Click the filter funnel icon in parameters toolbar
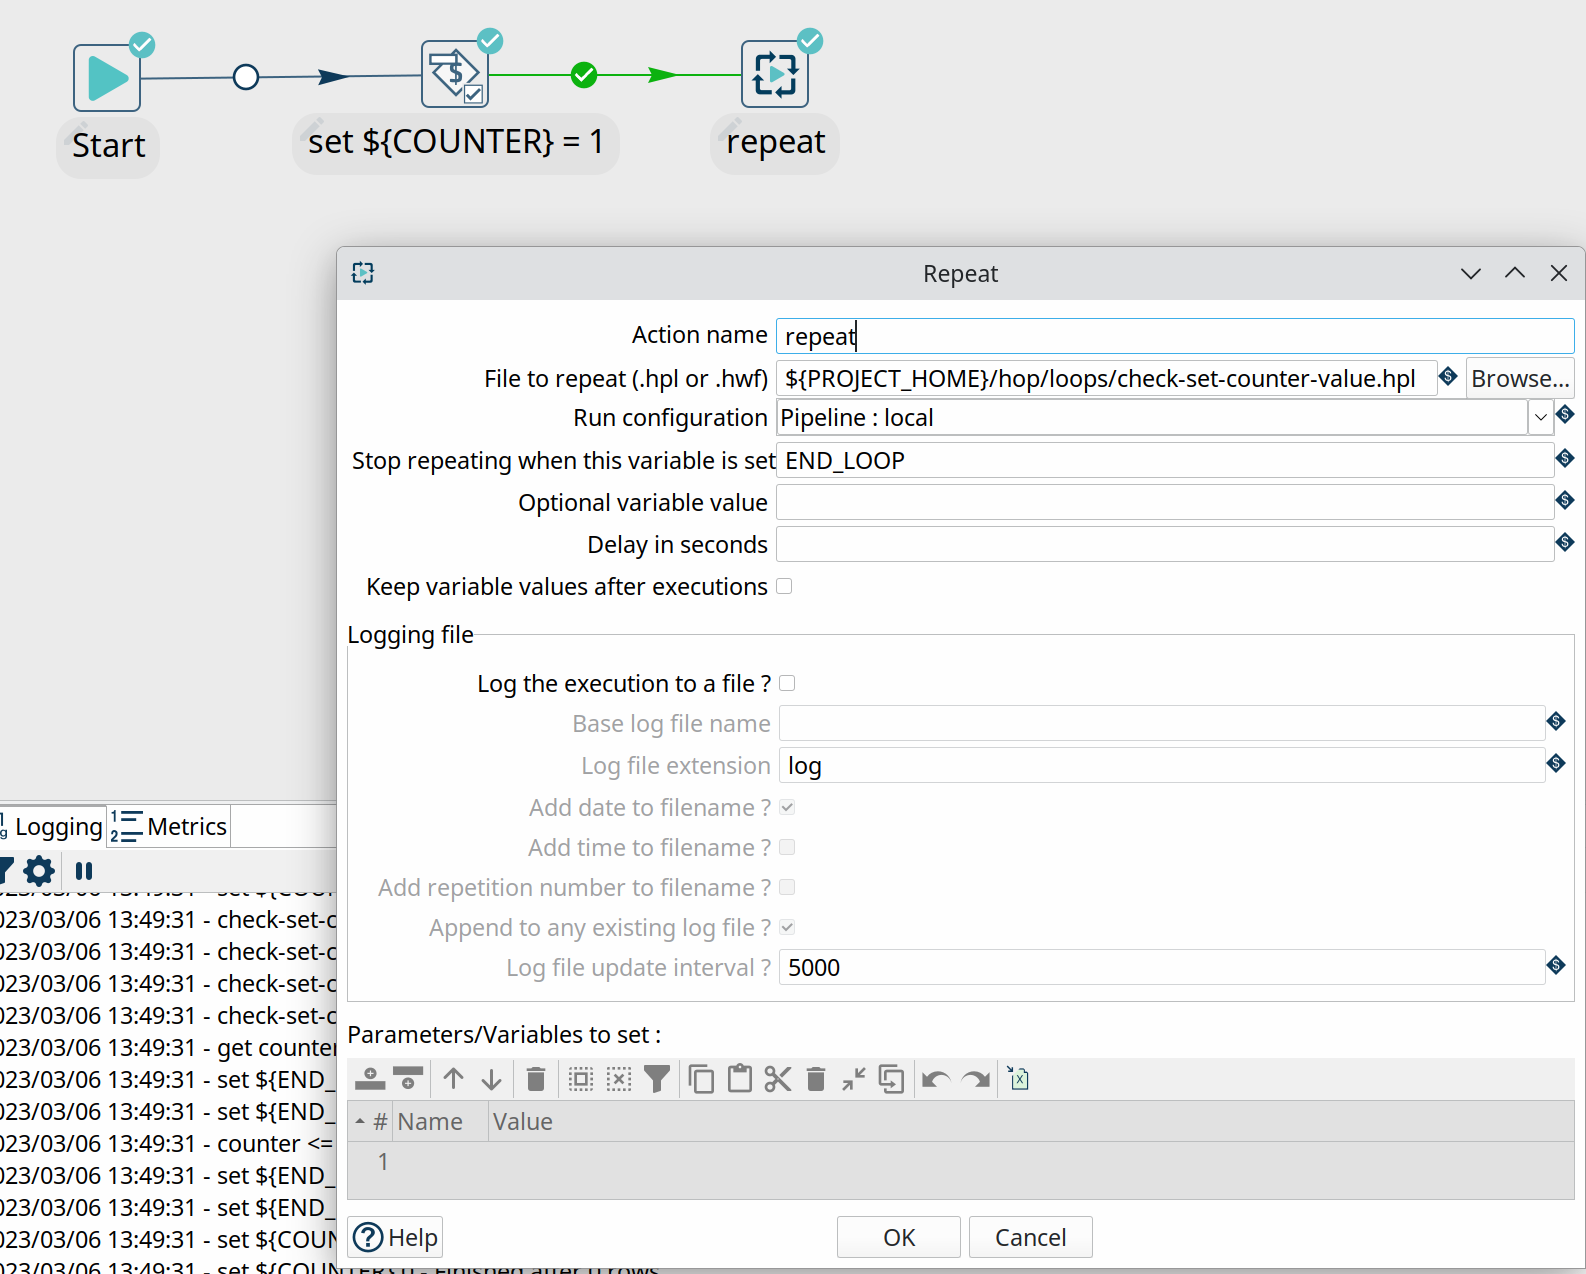1586x1274 pixels. click(657, 1079)
